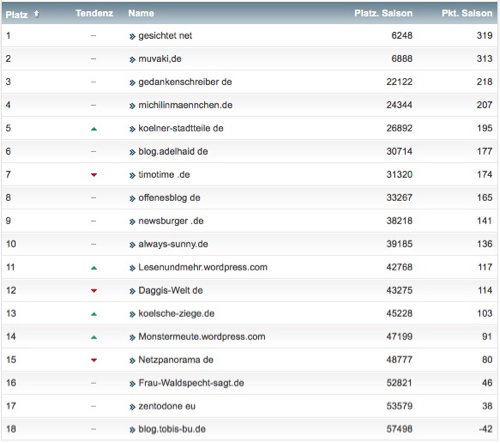The height and width of the screenshot is (443, 500).
Task: Click the neutral dash tendency for gesichtet net
Action: click(93, 36)
